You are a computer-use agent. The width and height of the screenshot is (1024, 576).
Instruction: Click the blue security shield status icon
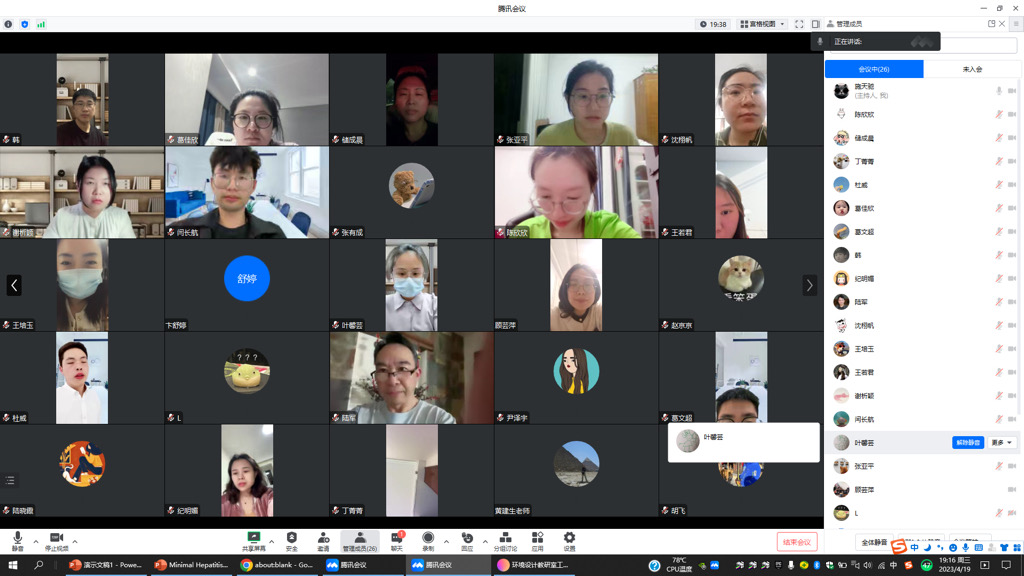point(25,24)
